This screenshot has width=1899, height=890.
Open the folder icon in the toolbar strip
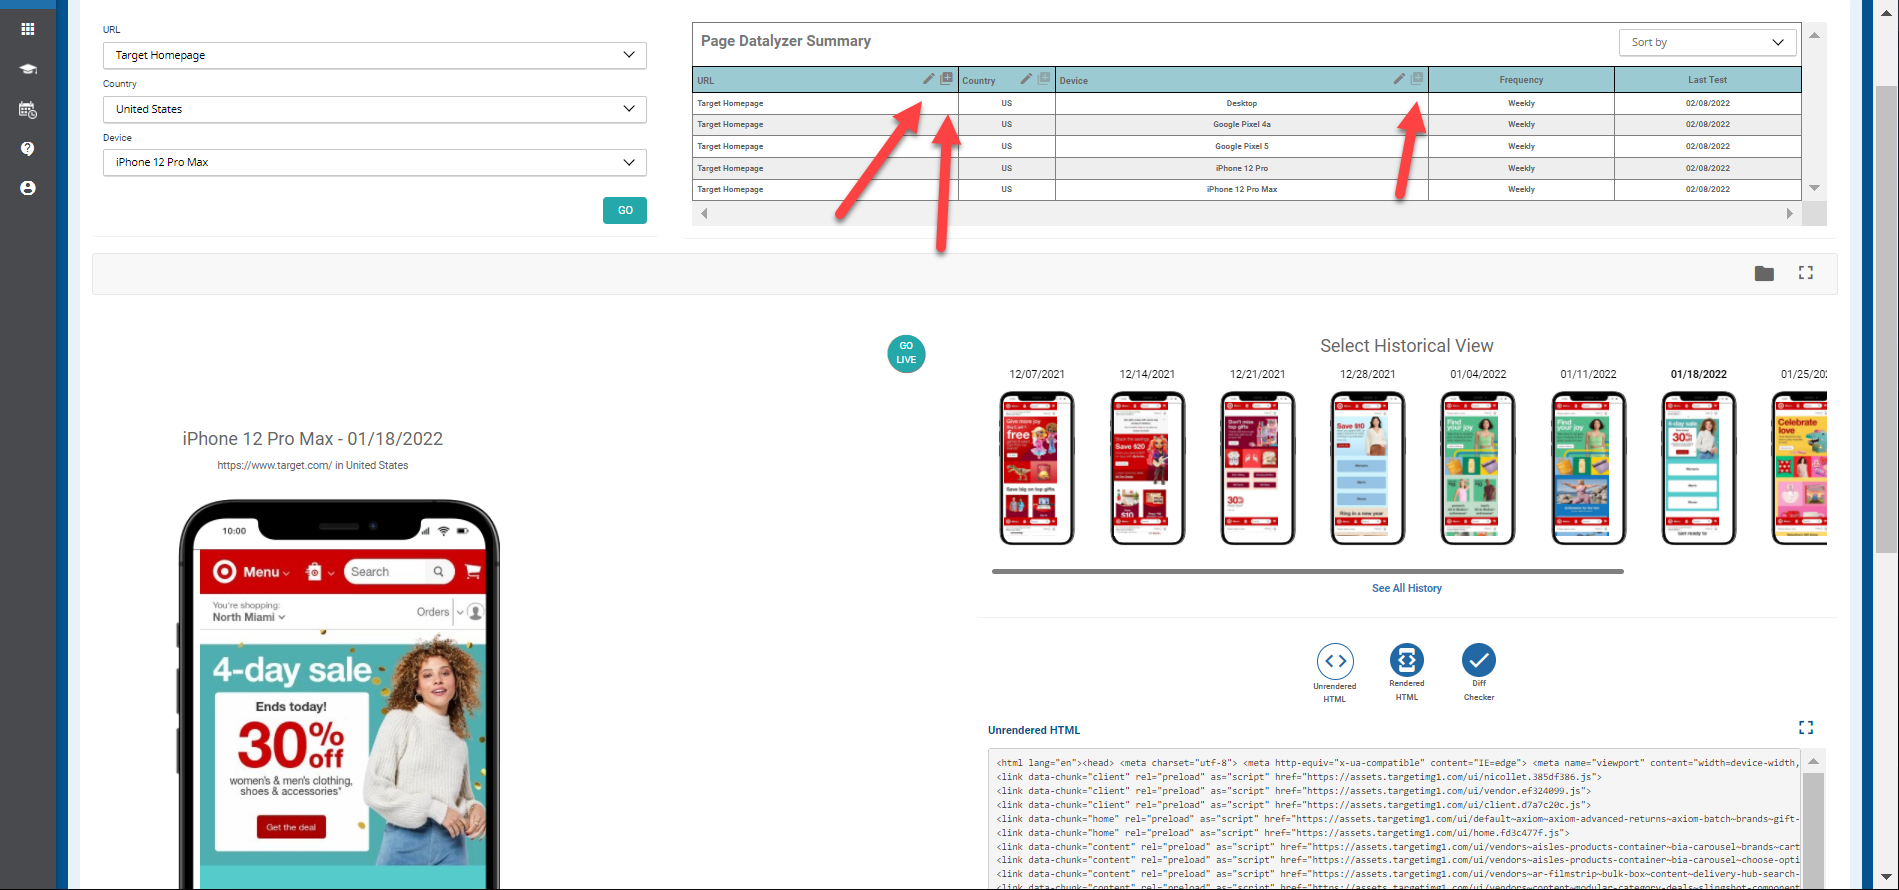tap(1764, 273)
